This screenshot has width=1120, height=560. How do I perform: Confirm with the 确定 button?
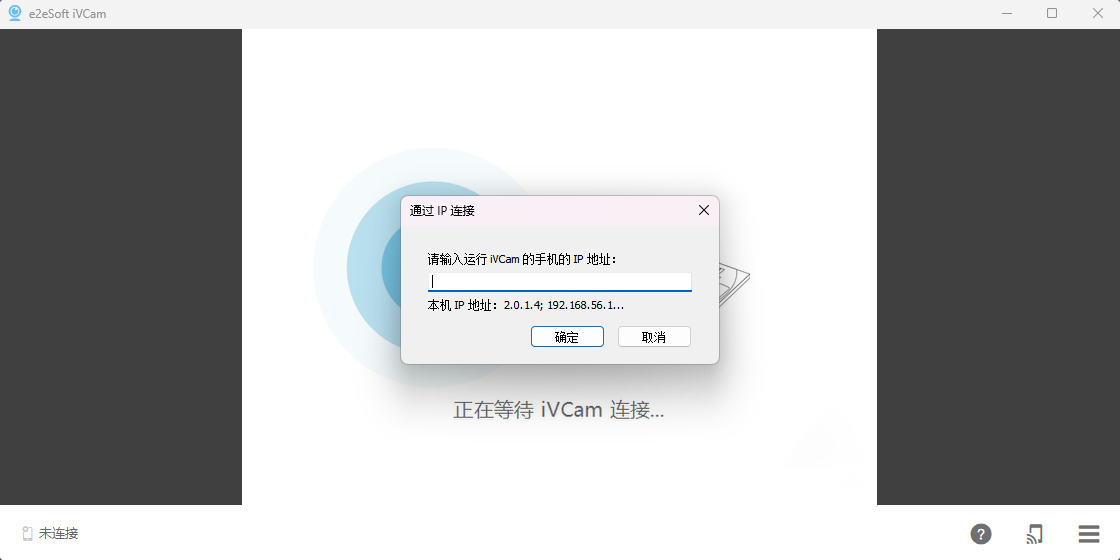click(x=567, y=337)
